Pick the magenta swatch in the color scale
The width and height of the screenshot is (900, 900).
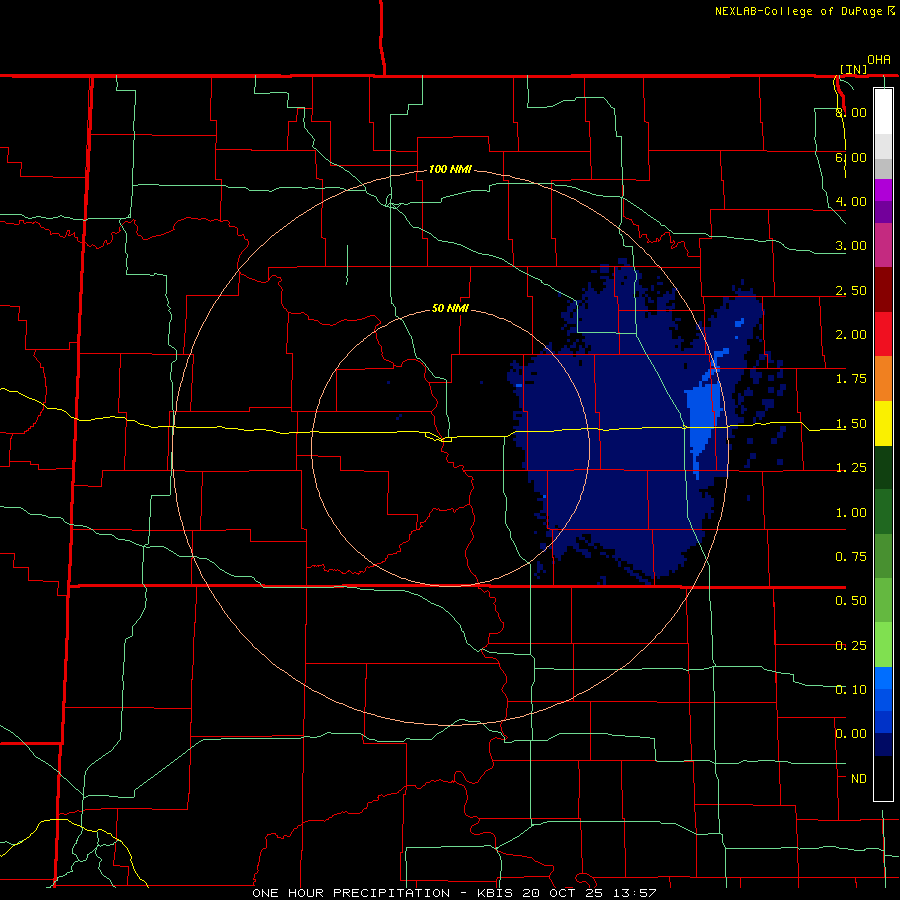883,190
